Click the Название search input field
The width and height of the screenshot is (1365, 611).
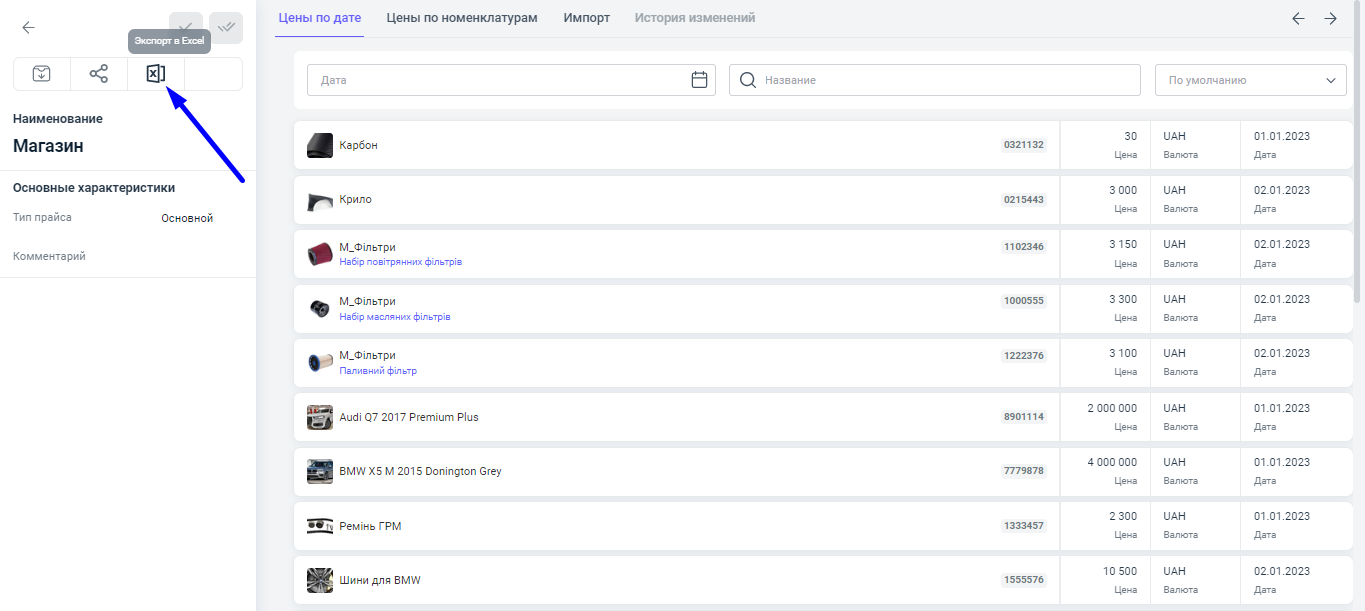(x=945, y=80)
